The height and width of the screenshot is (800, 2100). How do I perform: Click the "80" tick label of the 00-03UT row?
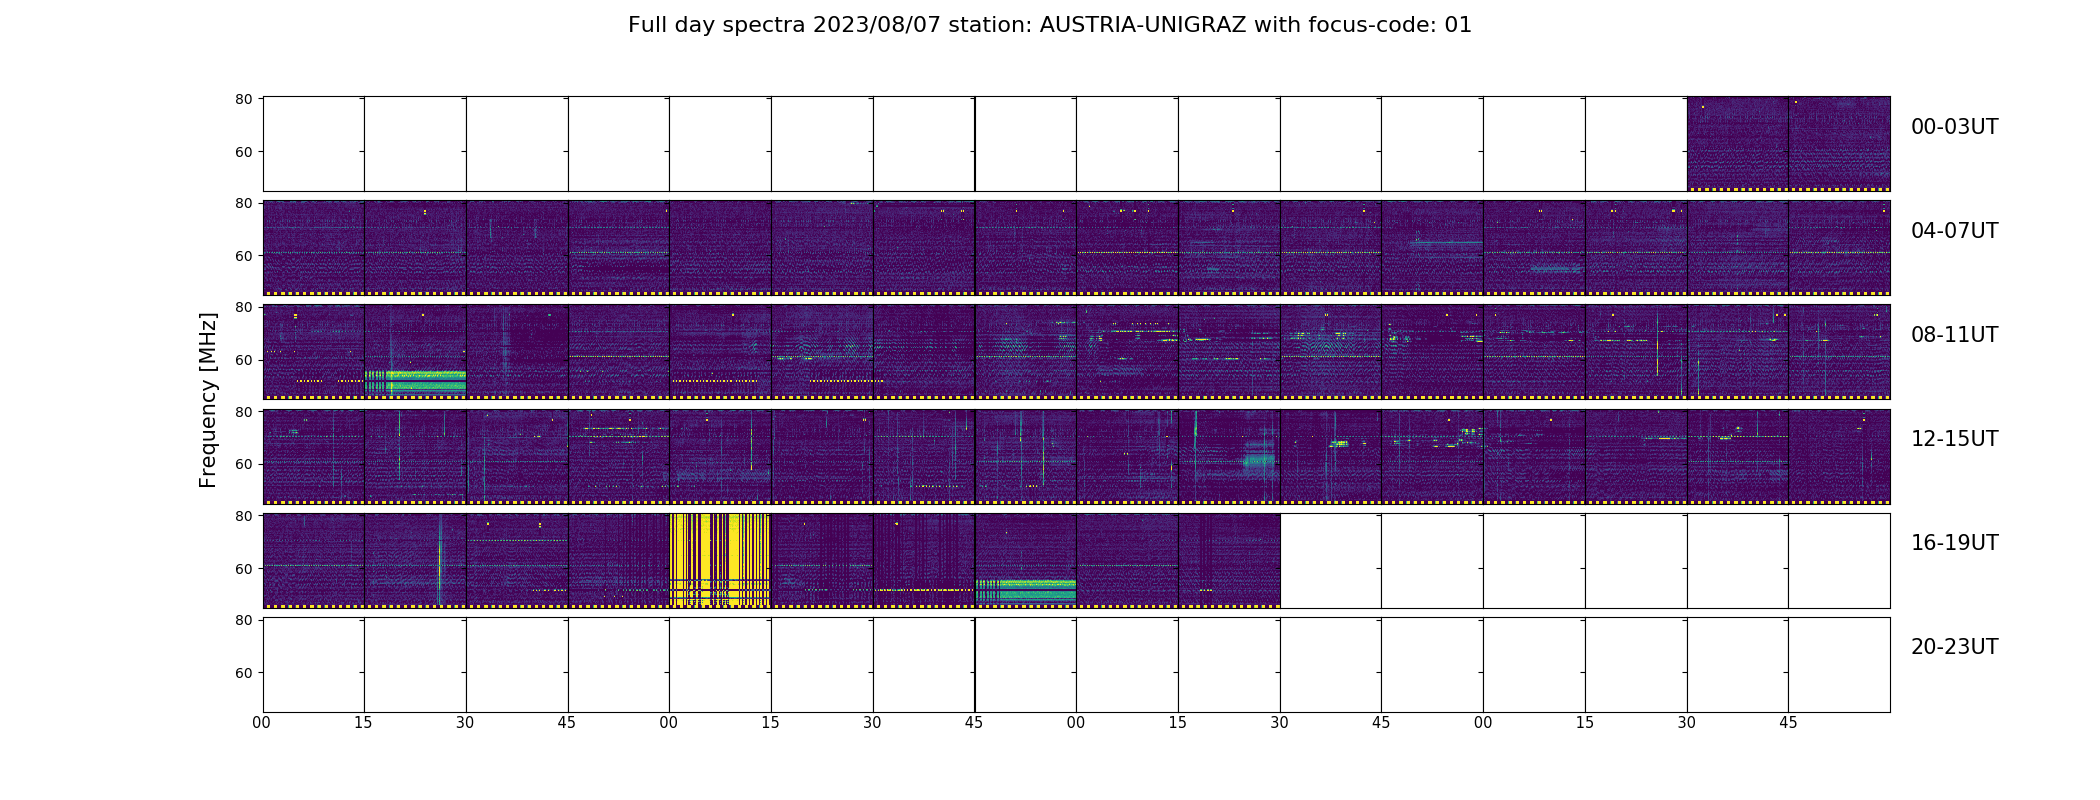(243, 99)
